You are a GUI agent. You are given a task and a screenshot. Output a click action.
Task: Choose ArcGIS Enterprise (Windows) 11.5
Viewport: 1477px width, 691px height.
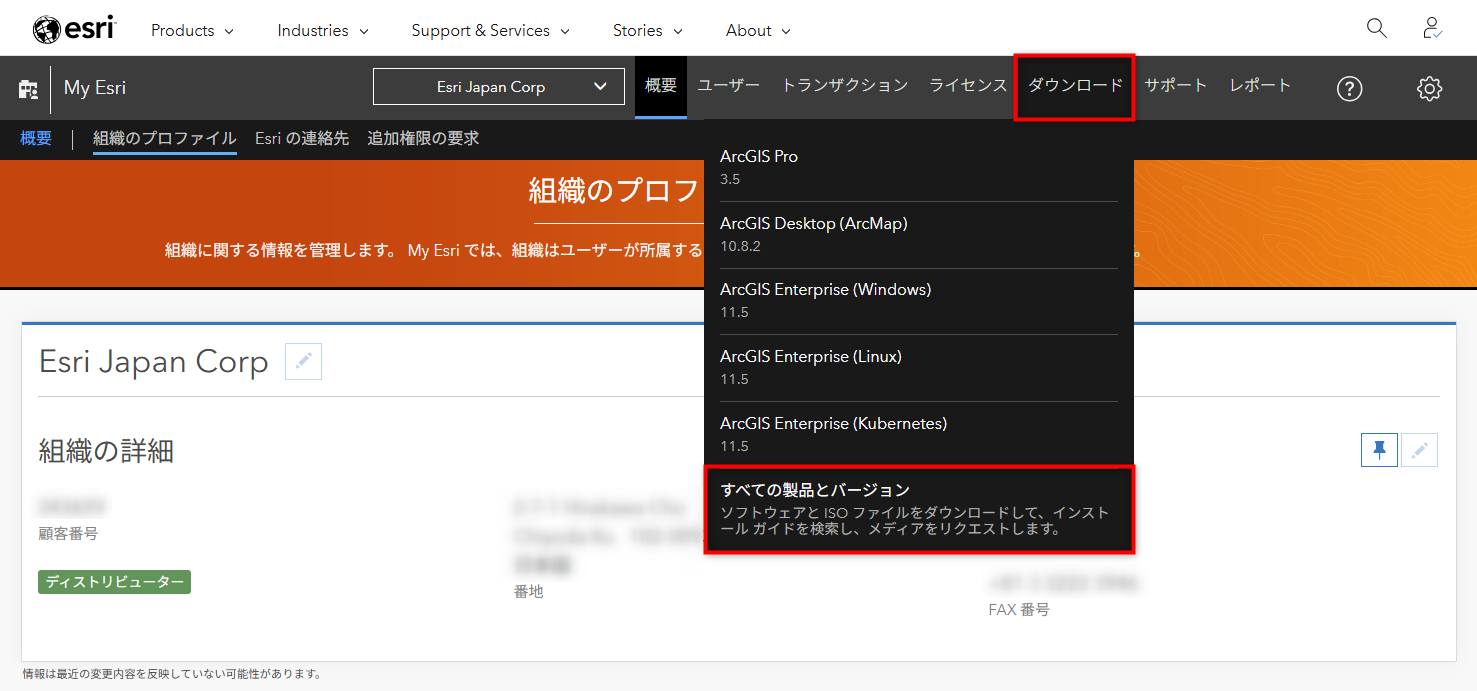(x=919, y=301)
